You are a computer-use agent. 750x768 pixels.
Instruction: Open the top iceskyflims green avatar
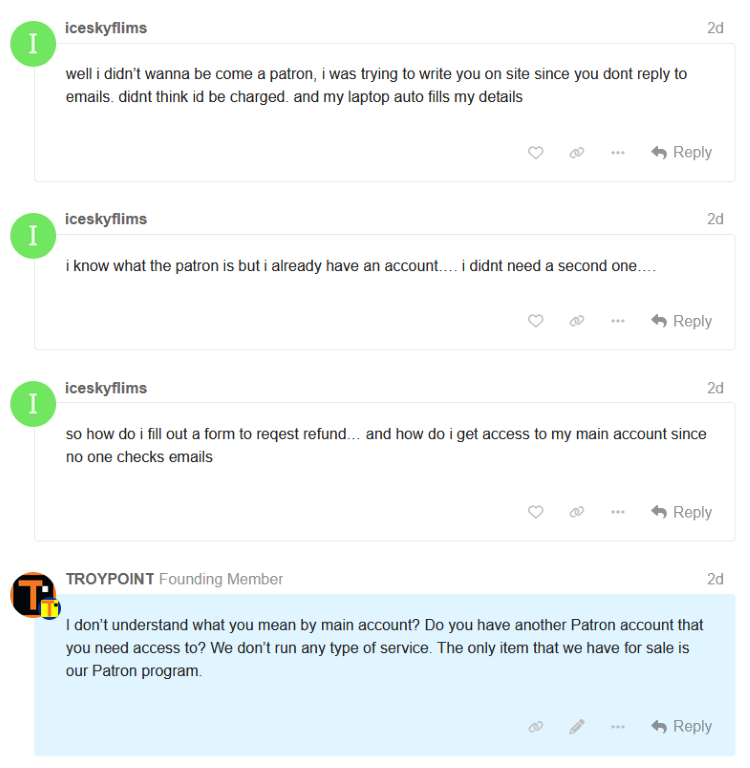click(33, 44)
